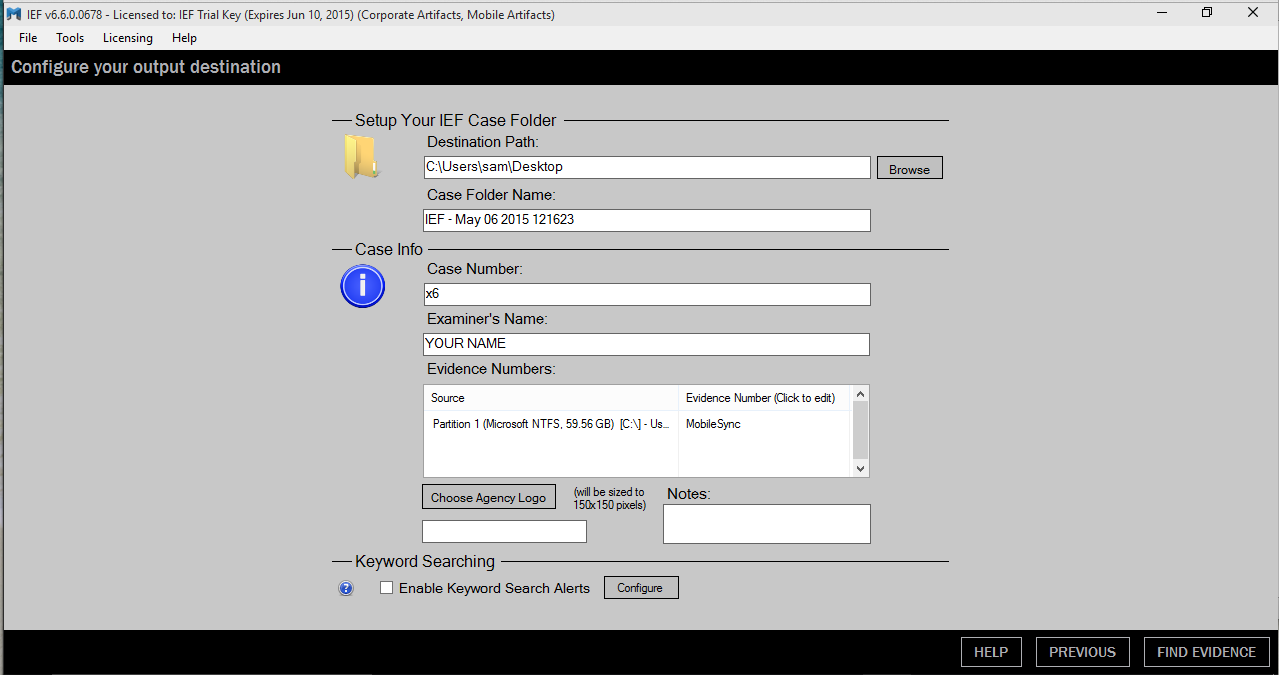Viewport: 1279px width, 675px height.
Task: Click the Notes text box
Action: (x=767, y=524)
